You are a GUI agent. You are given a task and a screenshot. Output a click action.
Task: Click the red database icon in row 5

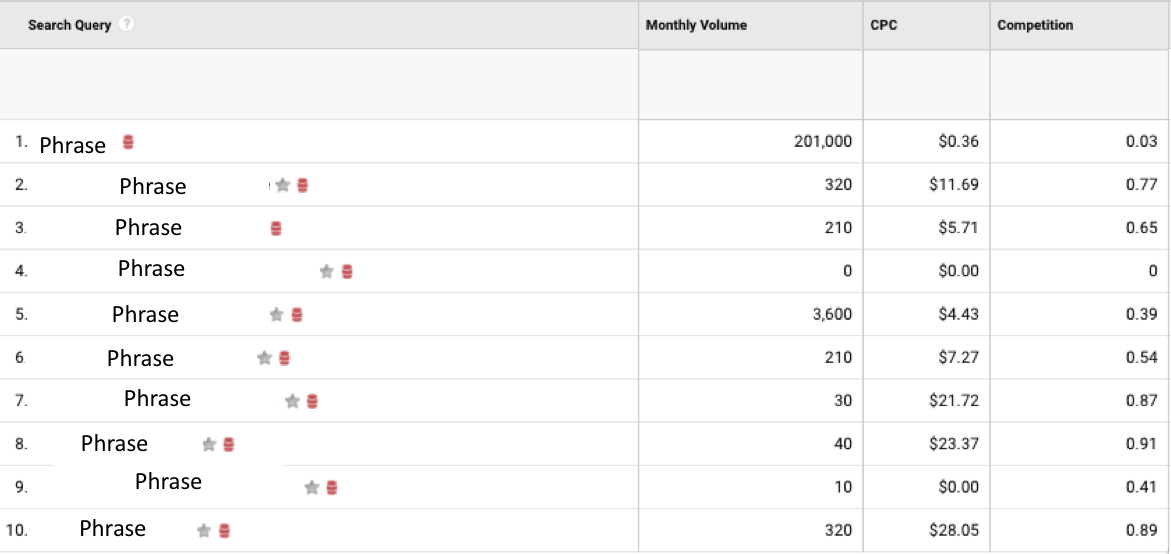(x=297, y=315)
